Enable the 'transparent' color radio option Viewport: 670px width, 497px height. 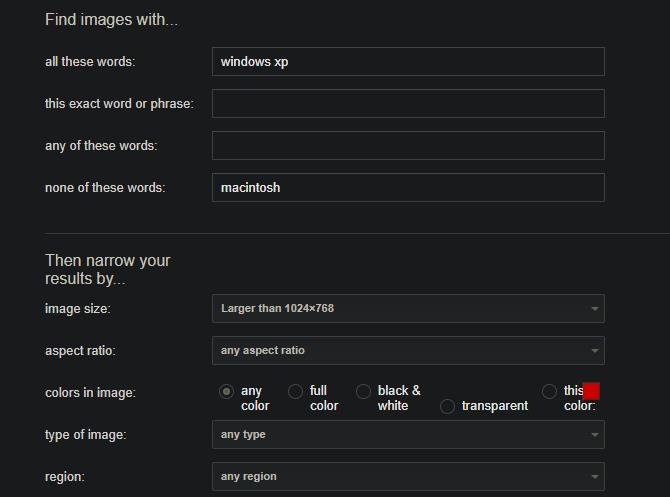[x=447, y=406]
